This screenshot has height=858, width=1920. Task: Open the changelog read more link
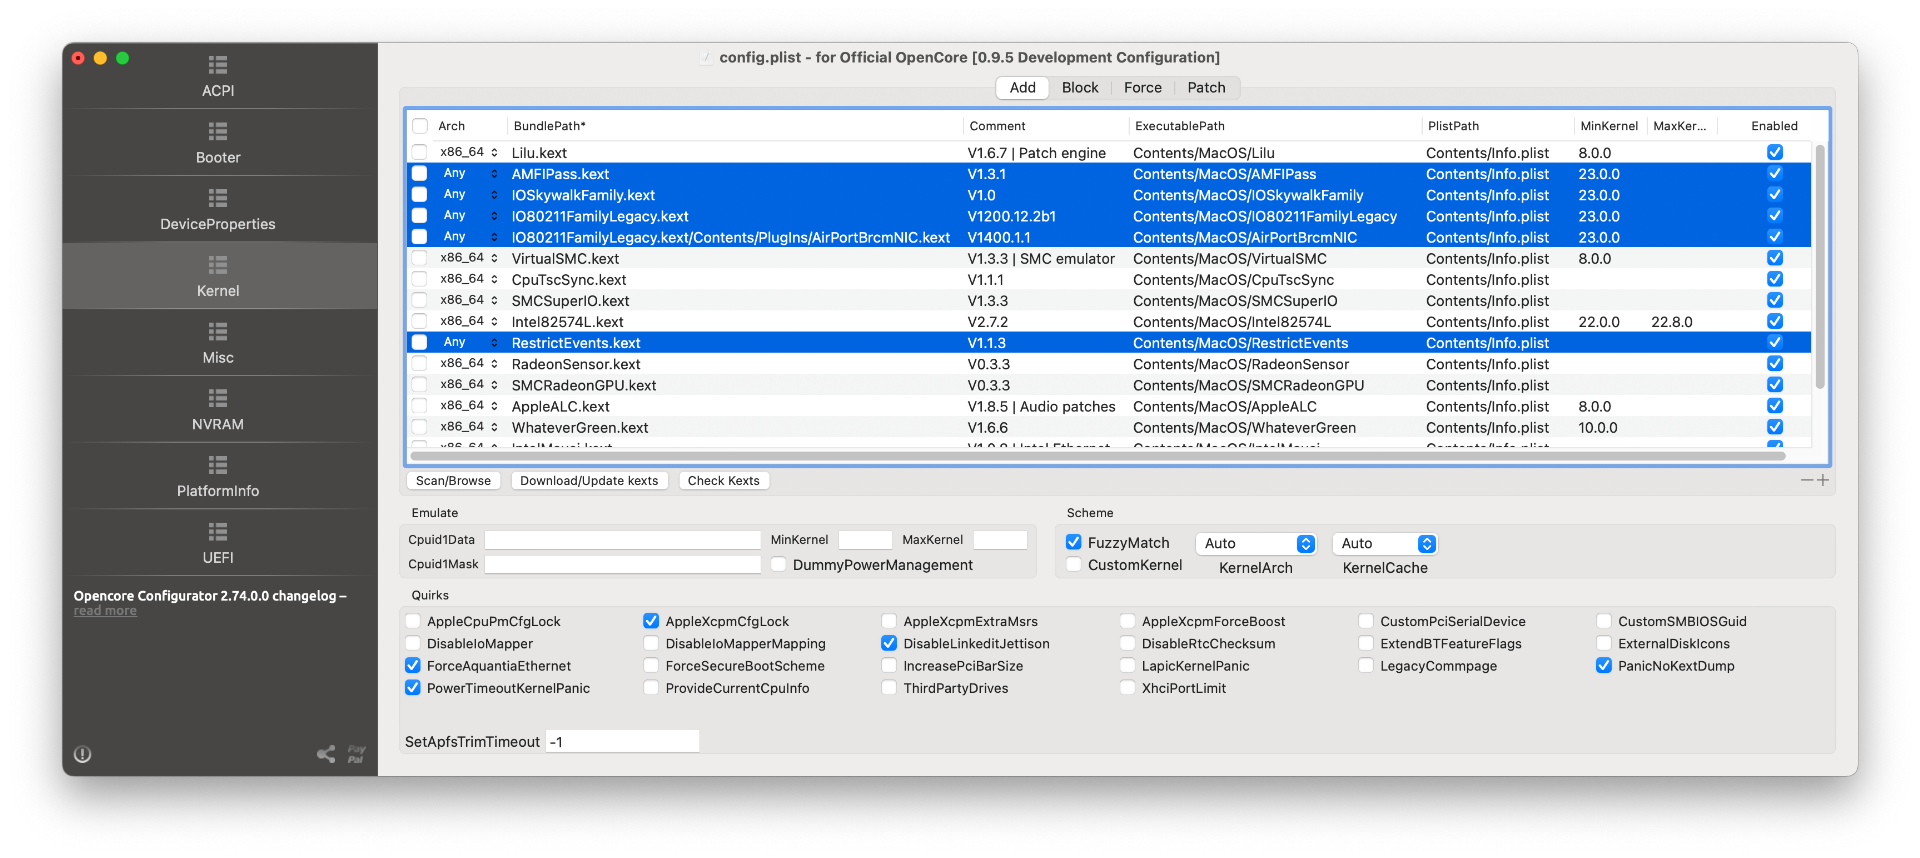(x=105, y=611)
